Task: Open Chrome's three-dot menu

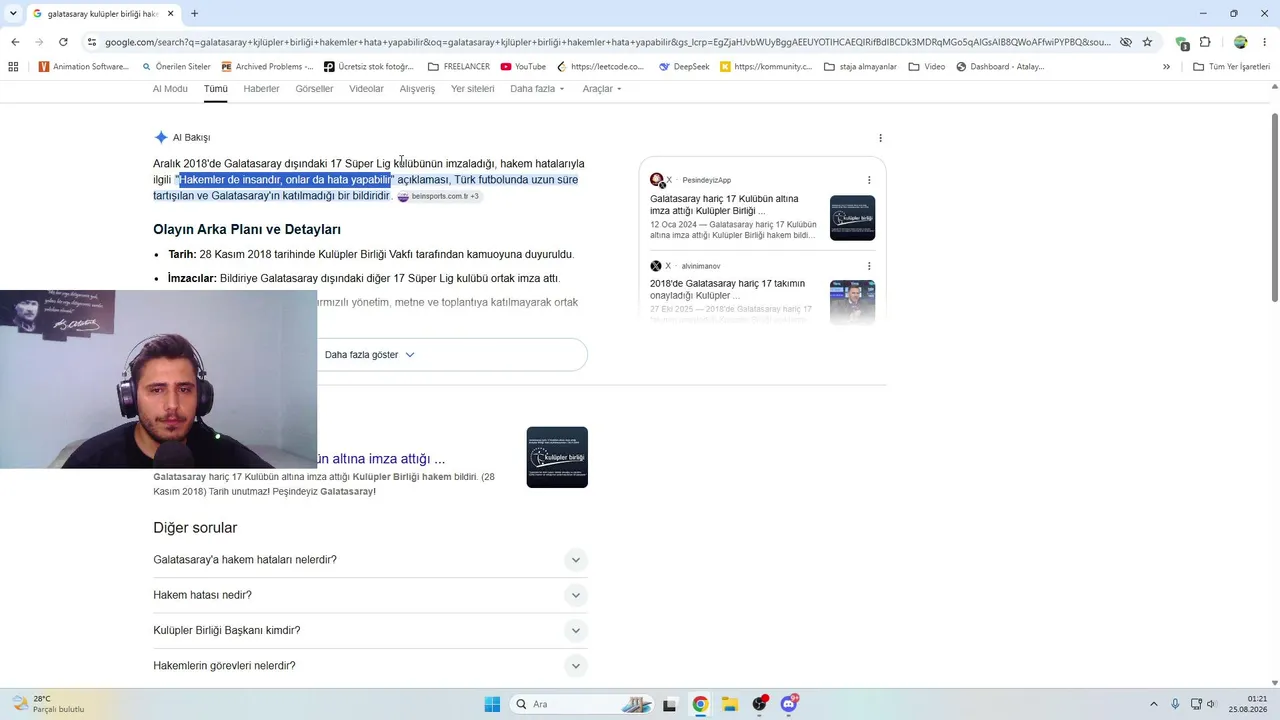Action: [x=1265, y=42]
